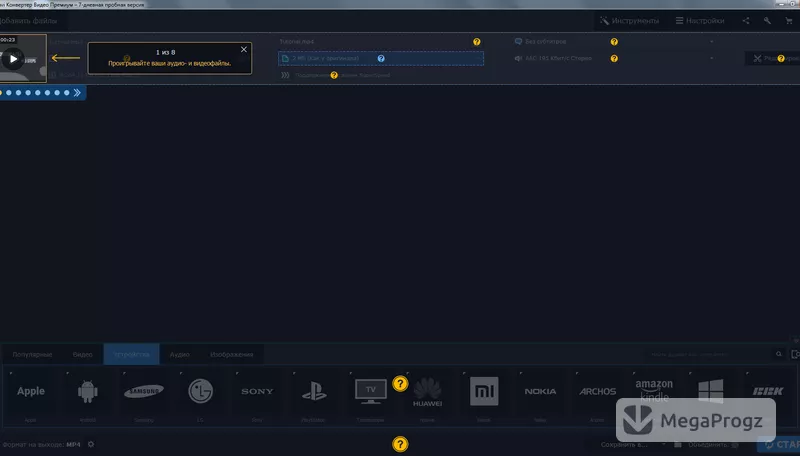The height and width of the screenshot is (456, 800).
Task: Click the blue help icon in the size field
Action: point(381,59)
